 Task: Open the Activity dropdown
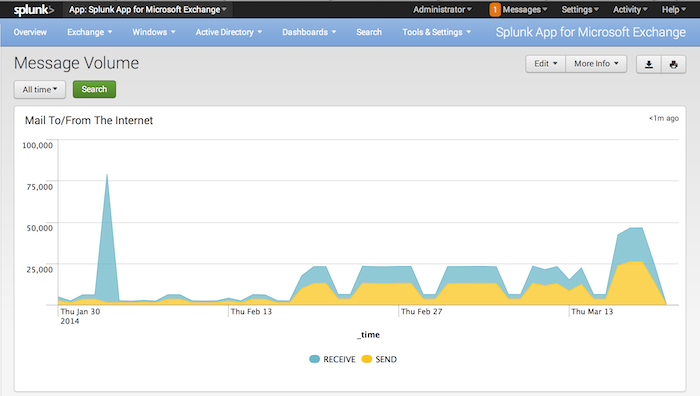click(630, 9)
